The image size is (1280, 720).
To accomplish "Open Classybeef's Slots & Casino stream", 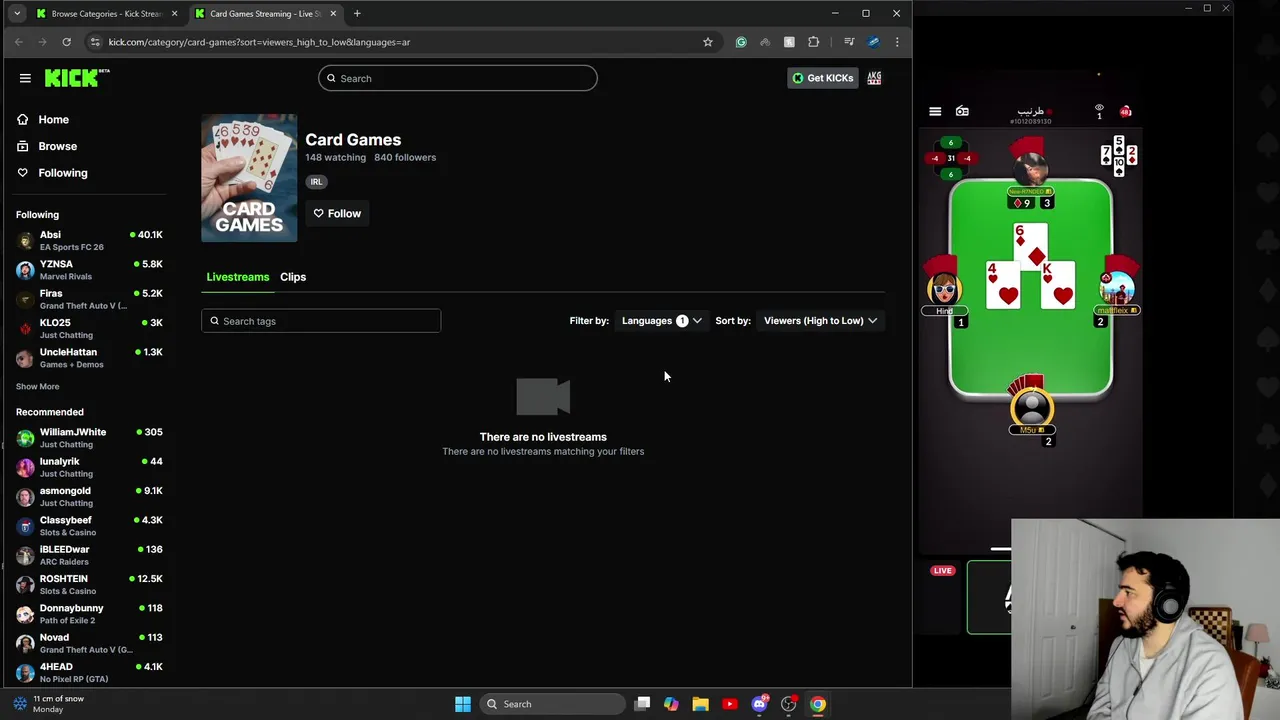I will pos(89,526).
